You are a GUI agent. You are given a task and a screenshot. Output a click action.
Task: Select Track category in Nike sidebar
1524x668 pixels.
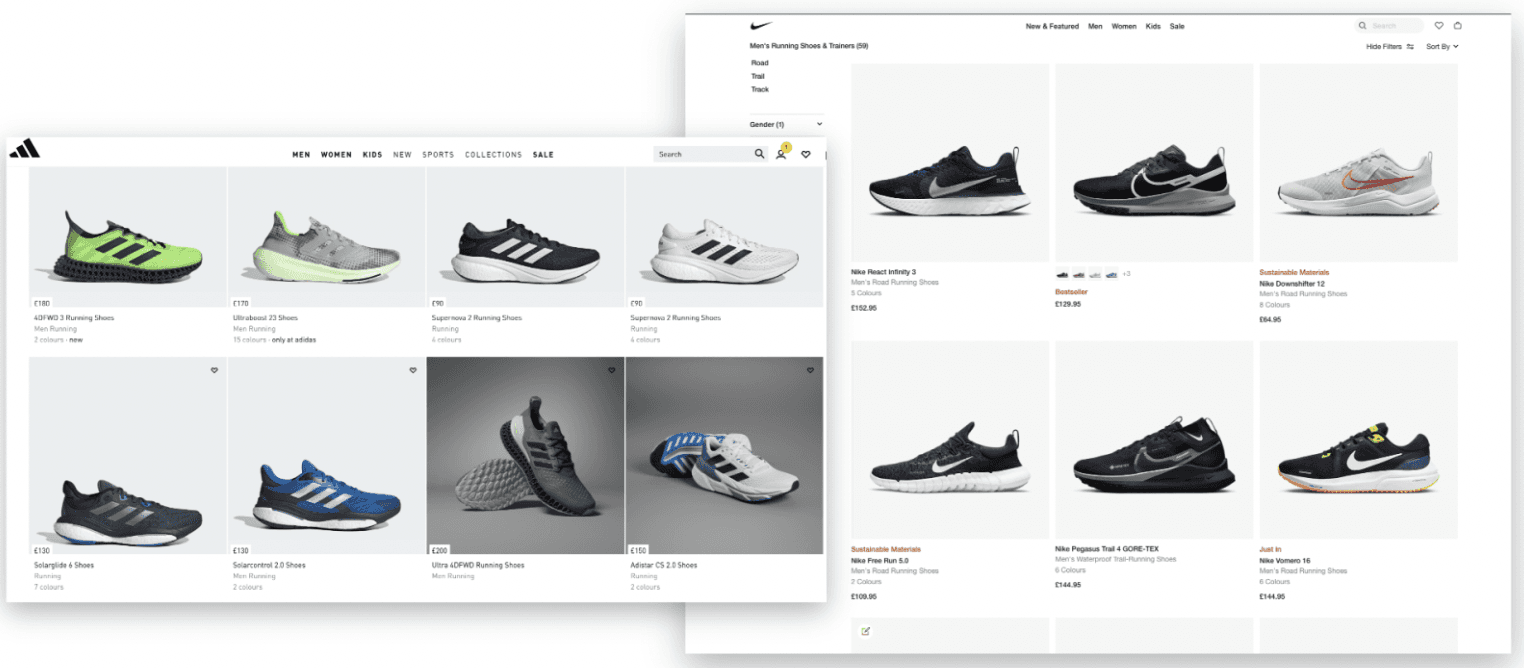coord(760,89)
